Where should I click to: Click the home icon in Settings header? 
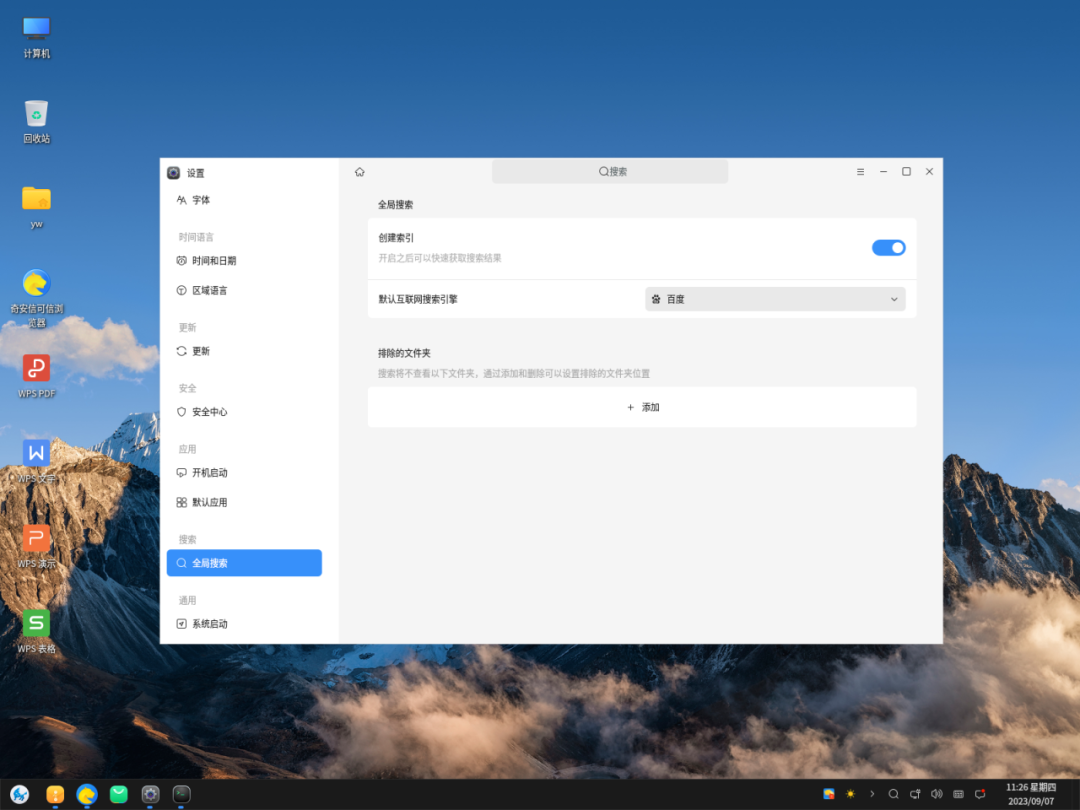coord(360,172)
